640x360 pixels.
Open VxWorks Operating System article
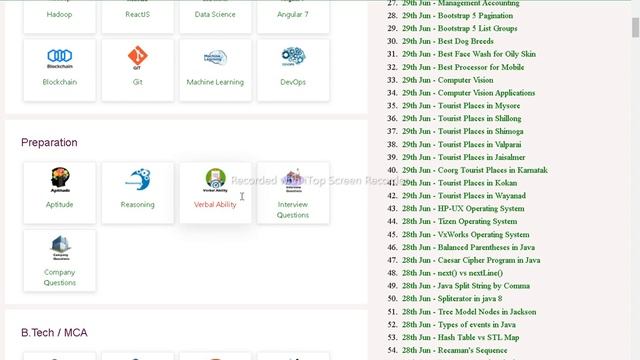click(x=466, y=235)
